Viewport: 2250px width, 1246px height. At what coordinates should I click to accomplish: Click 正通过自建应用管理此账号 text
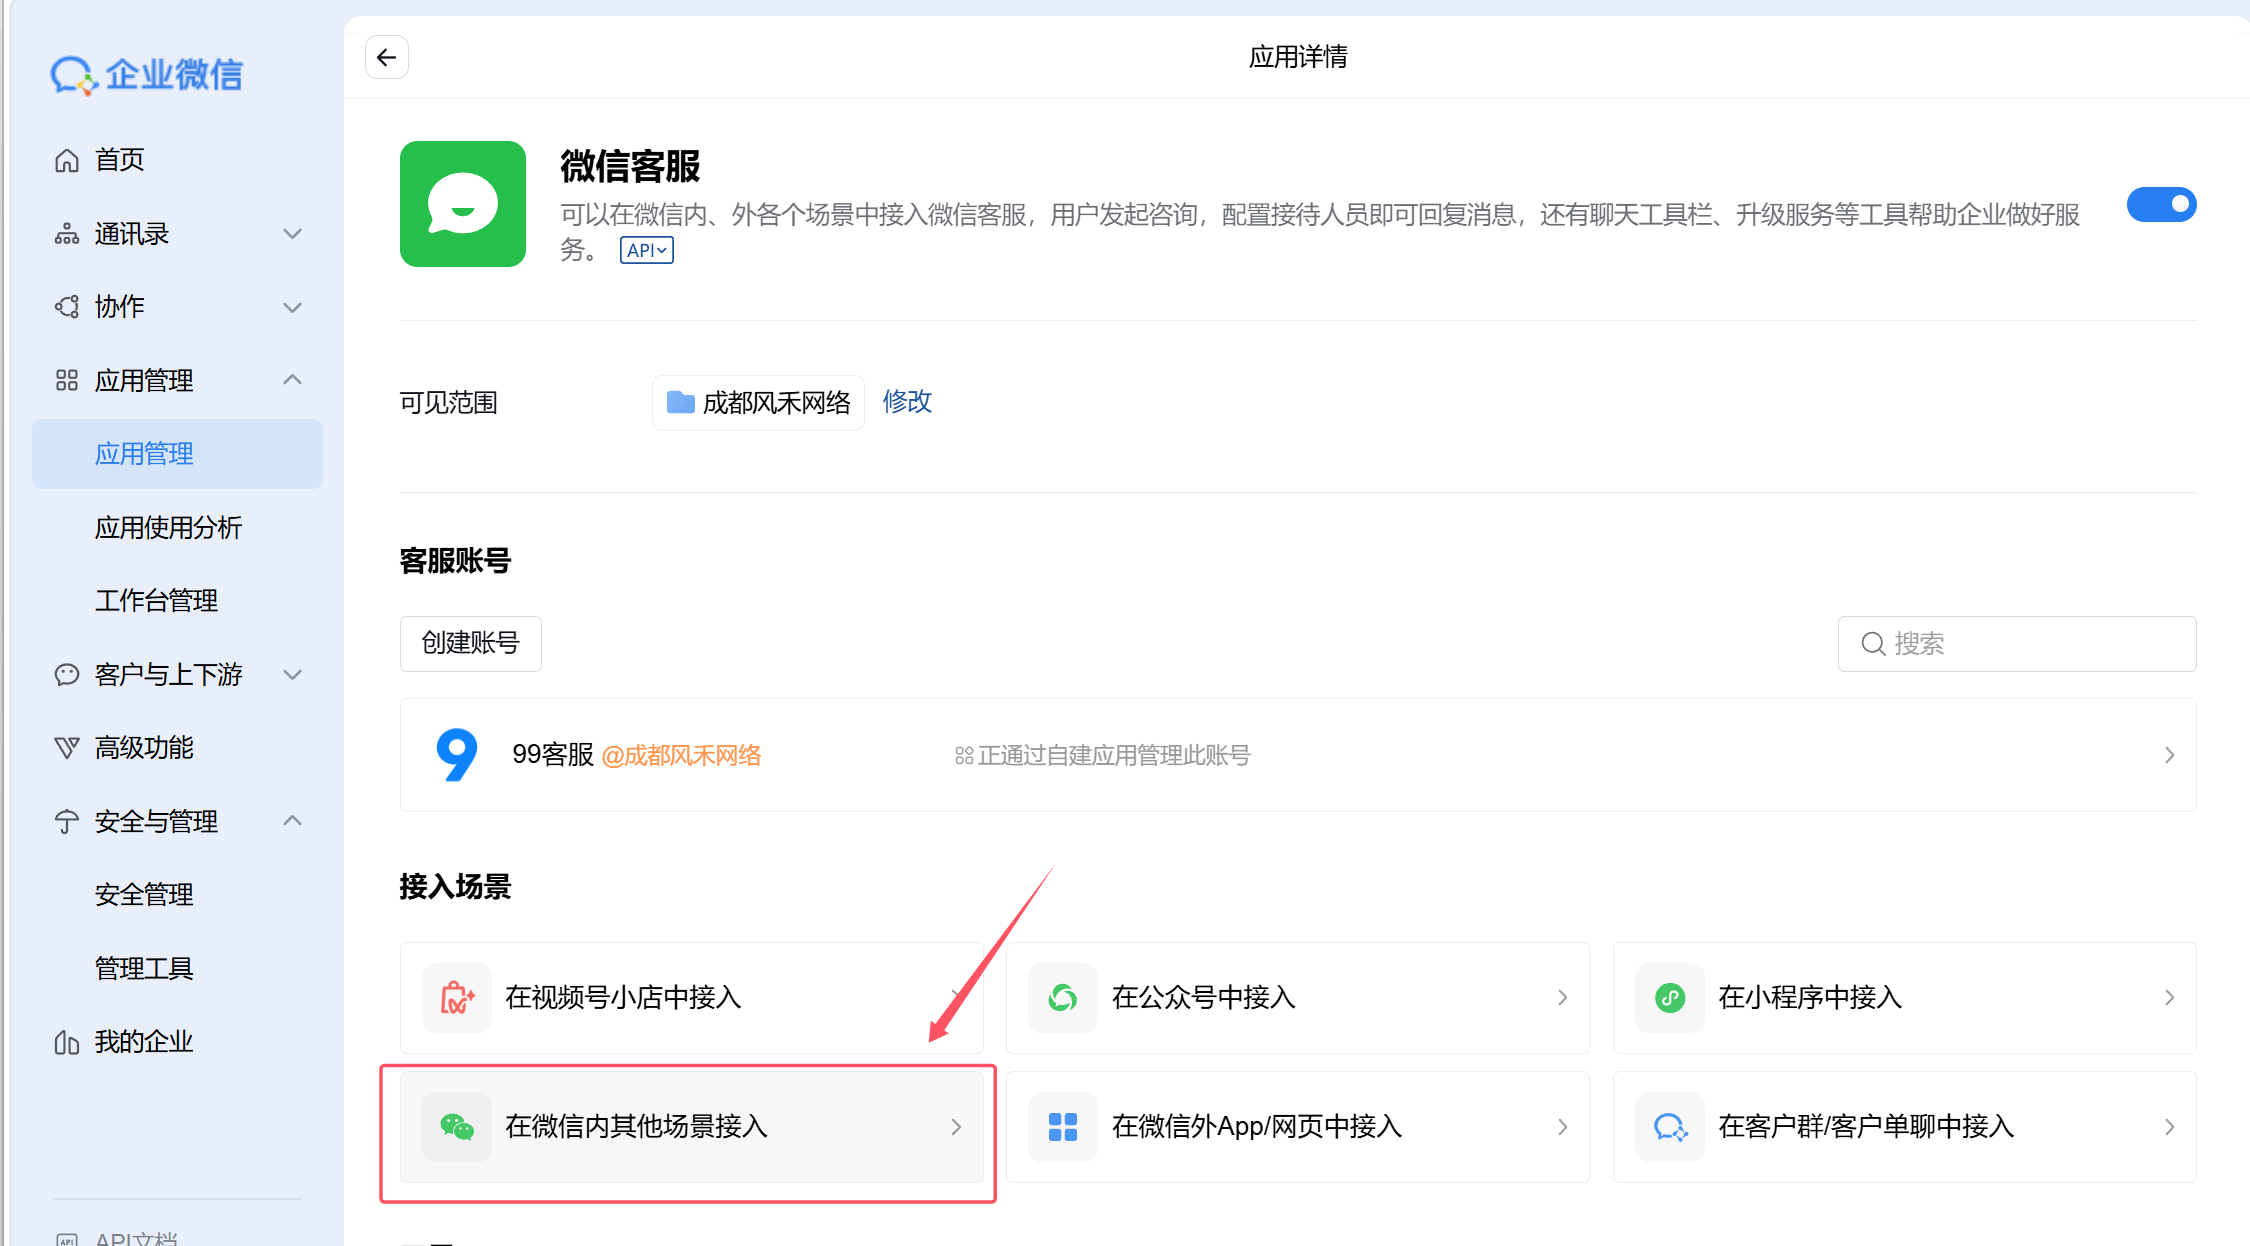1114,756
